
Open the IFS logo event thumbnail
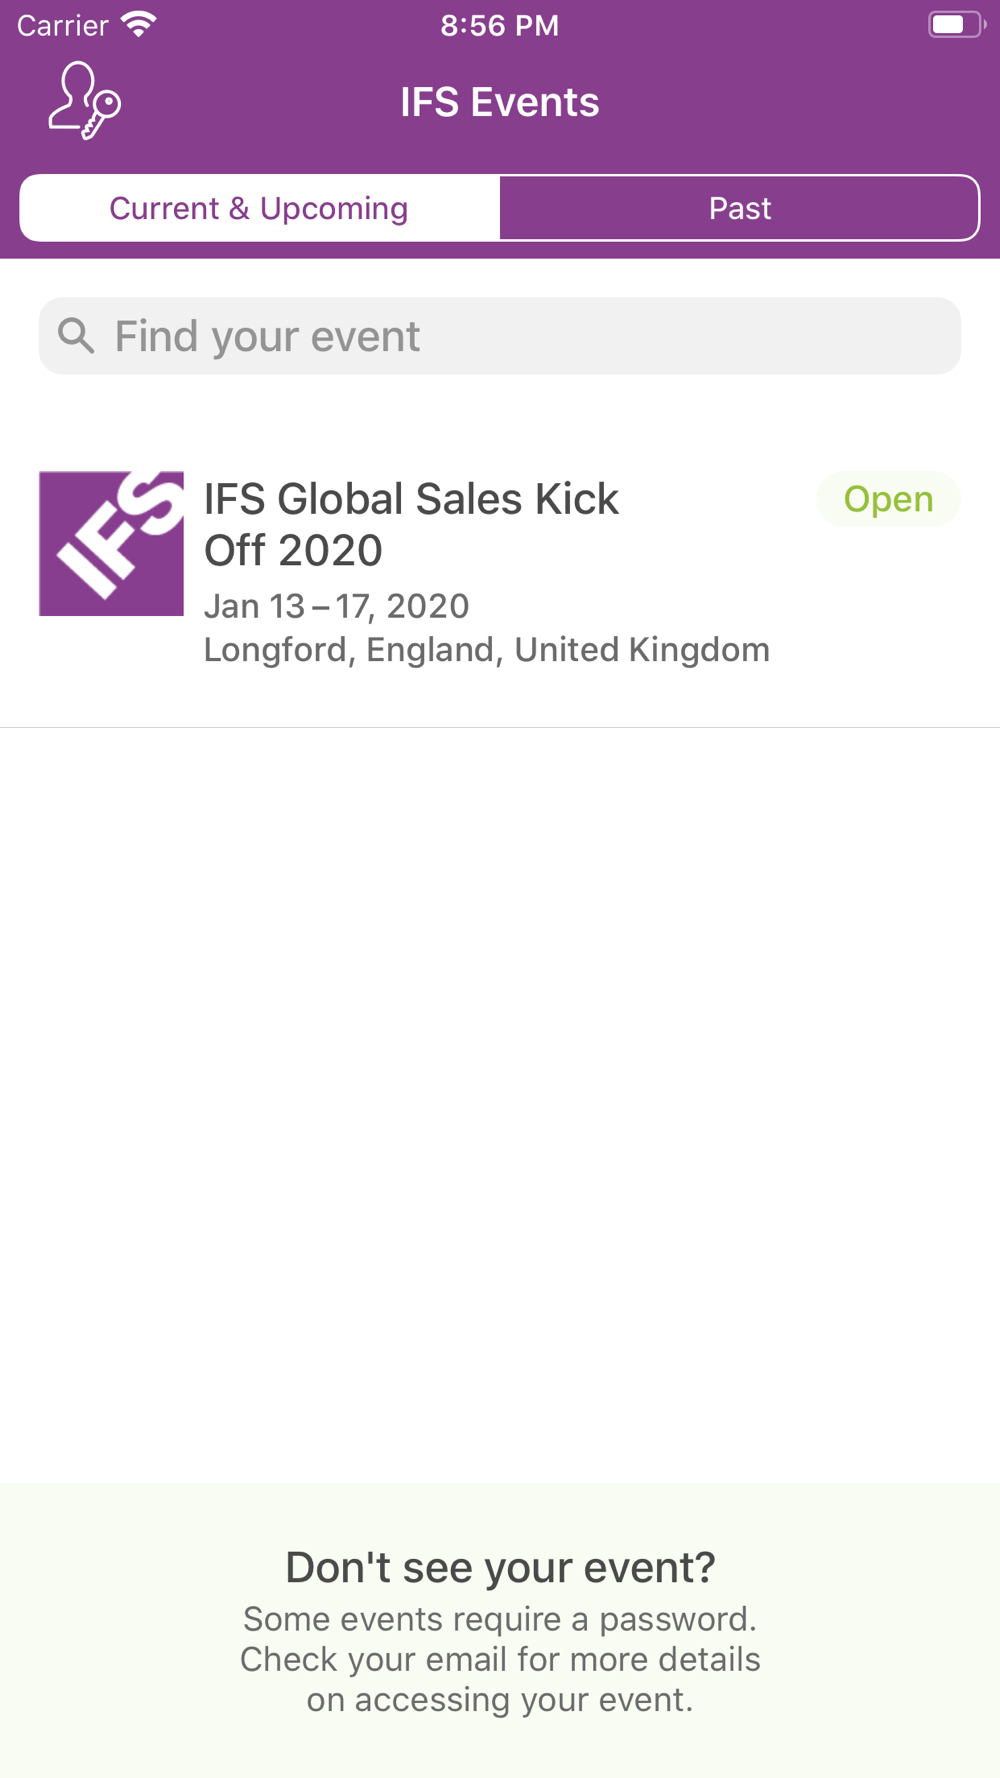[x=111, y=543]
